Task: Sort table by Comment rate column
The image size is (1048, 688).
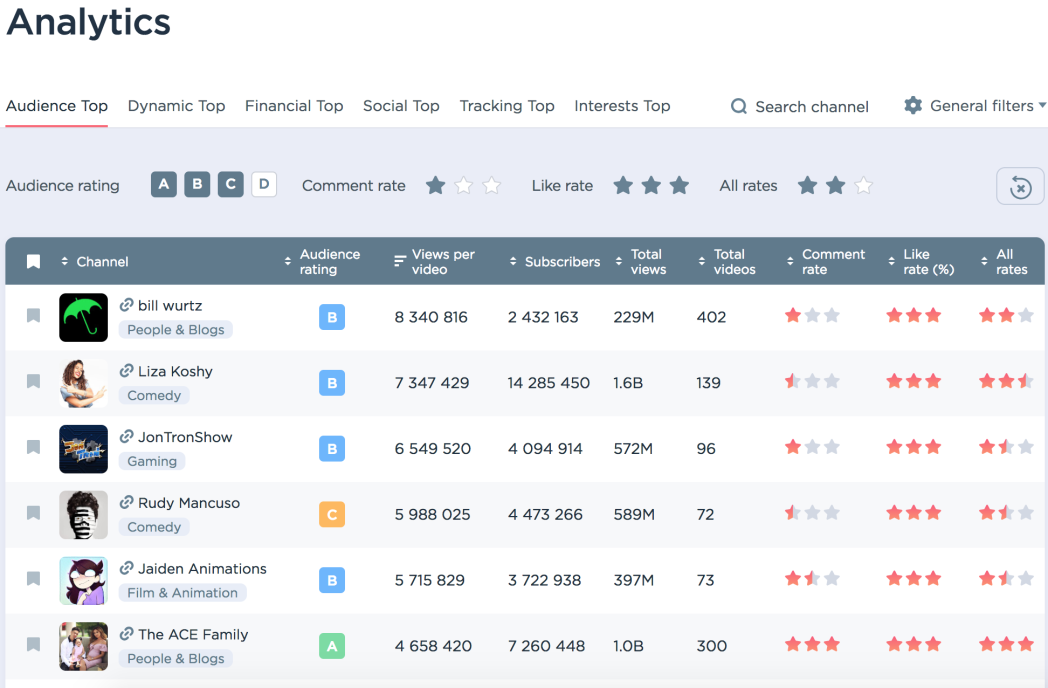Action: 825,261
